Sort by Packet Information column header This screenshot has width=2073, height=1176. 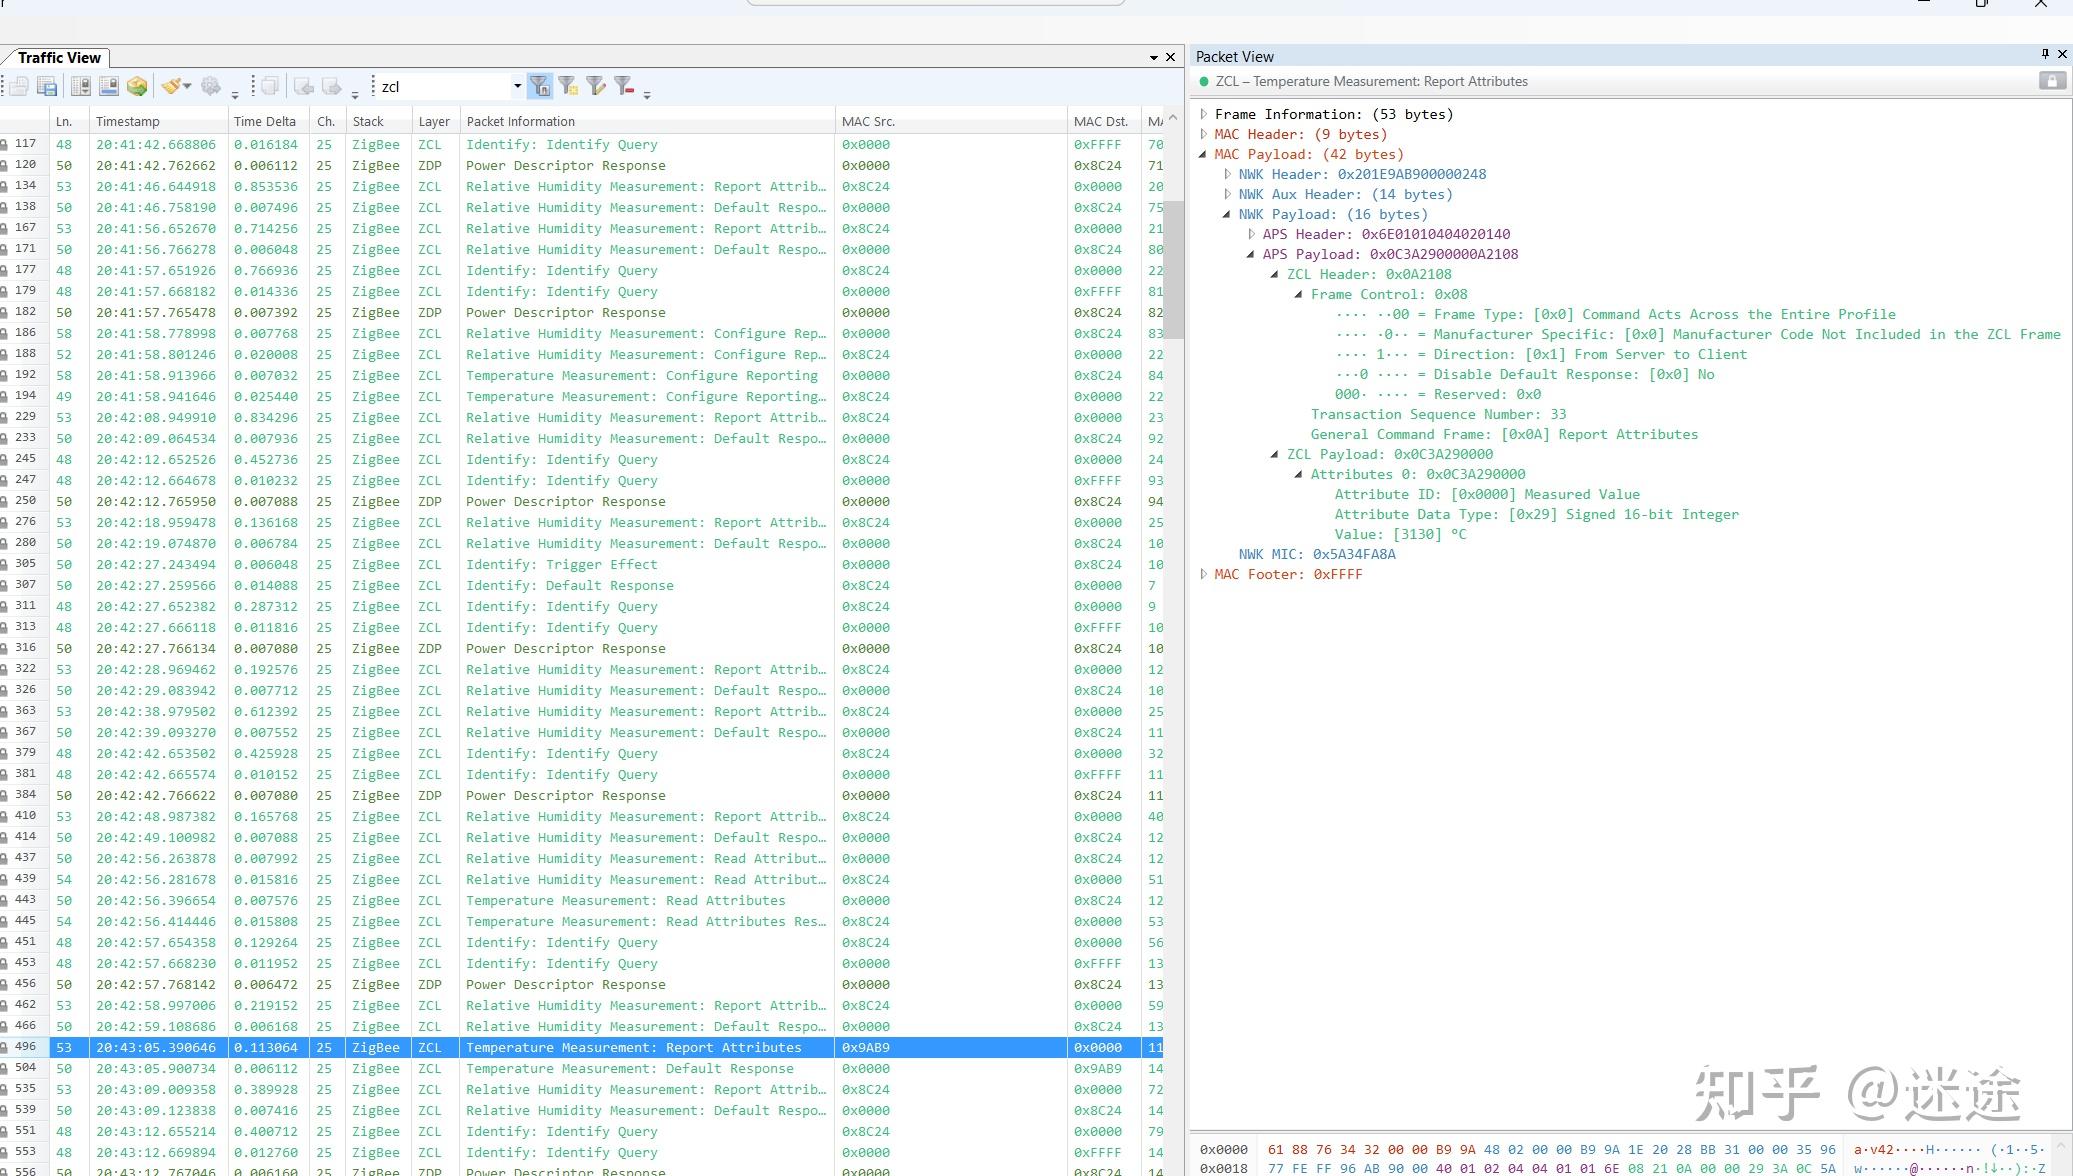[x=520, y=121]
